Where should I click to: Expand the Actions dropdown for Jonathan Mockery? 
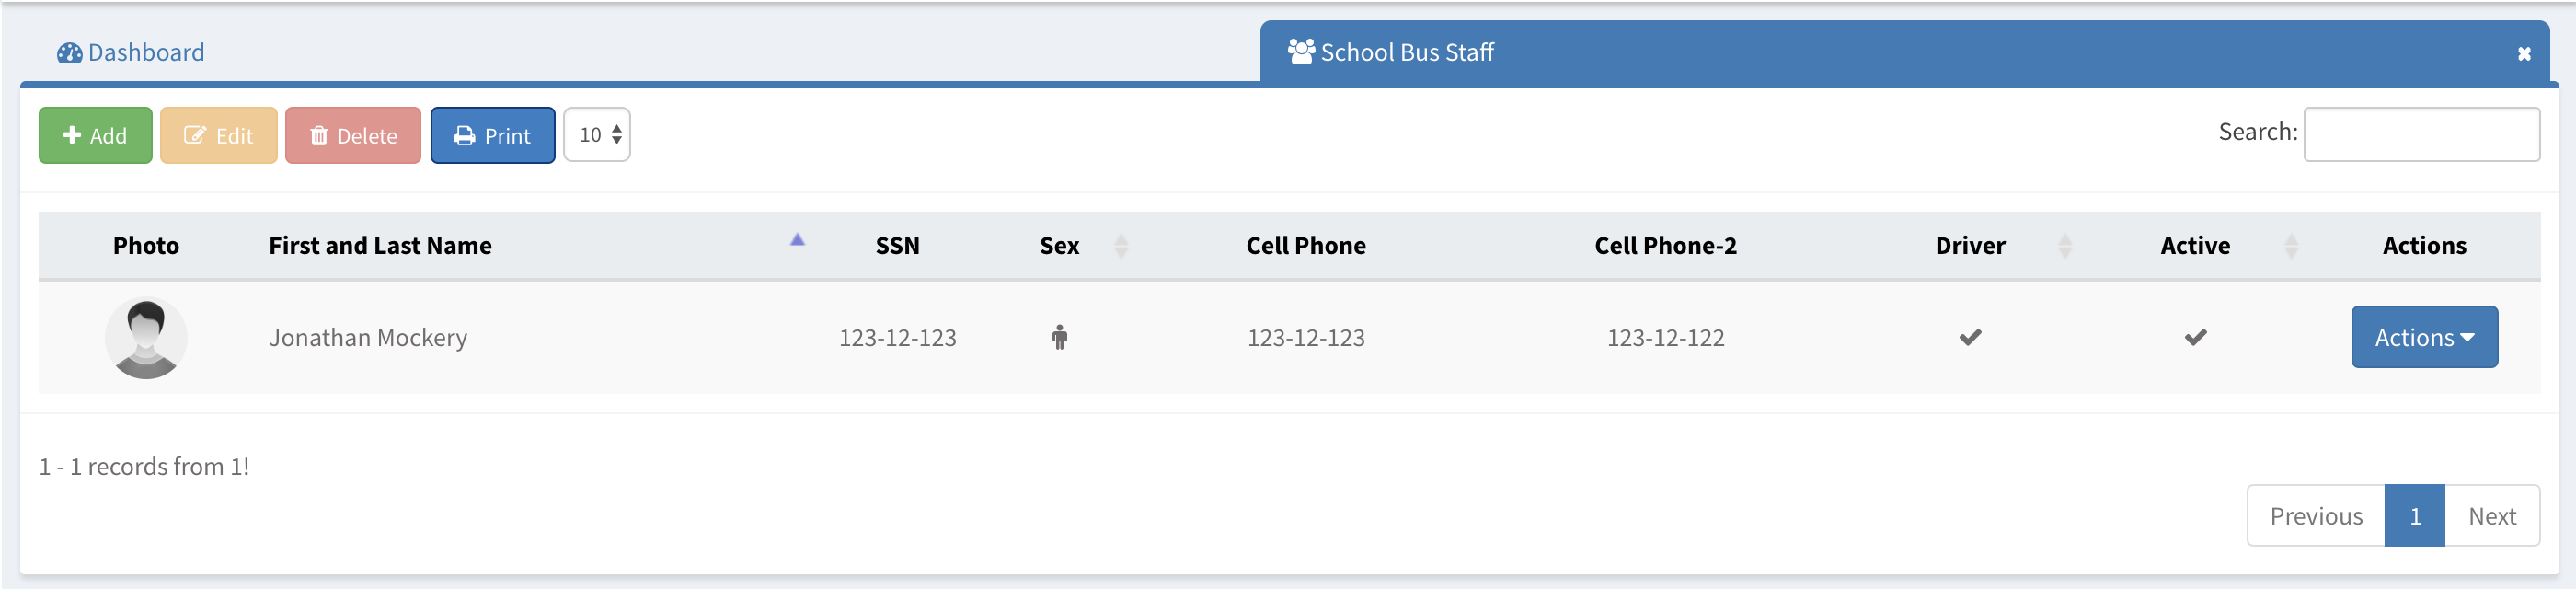pyautogui.click(x=2424, y=338)
